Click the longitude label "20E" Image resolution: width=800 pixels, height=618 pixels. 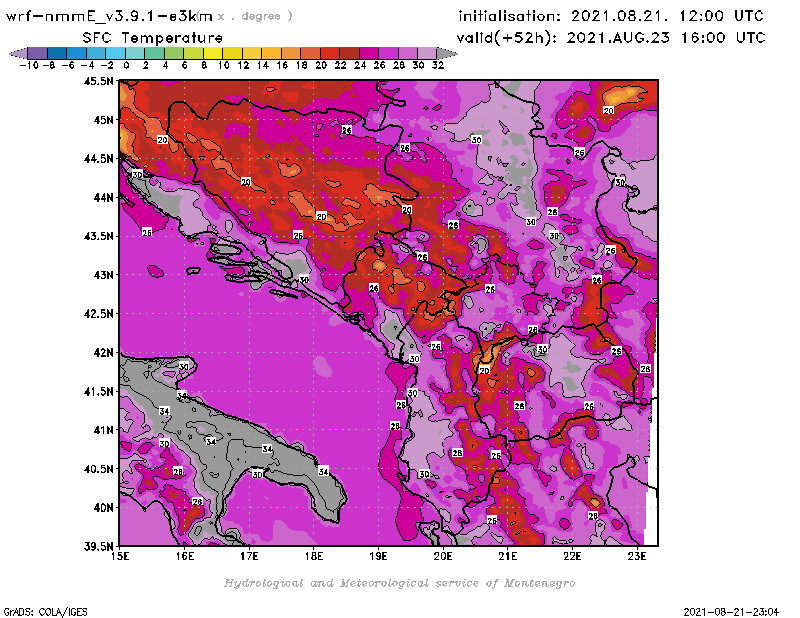pos(443,556)
